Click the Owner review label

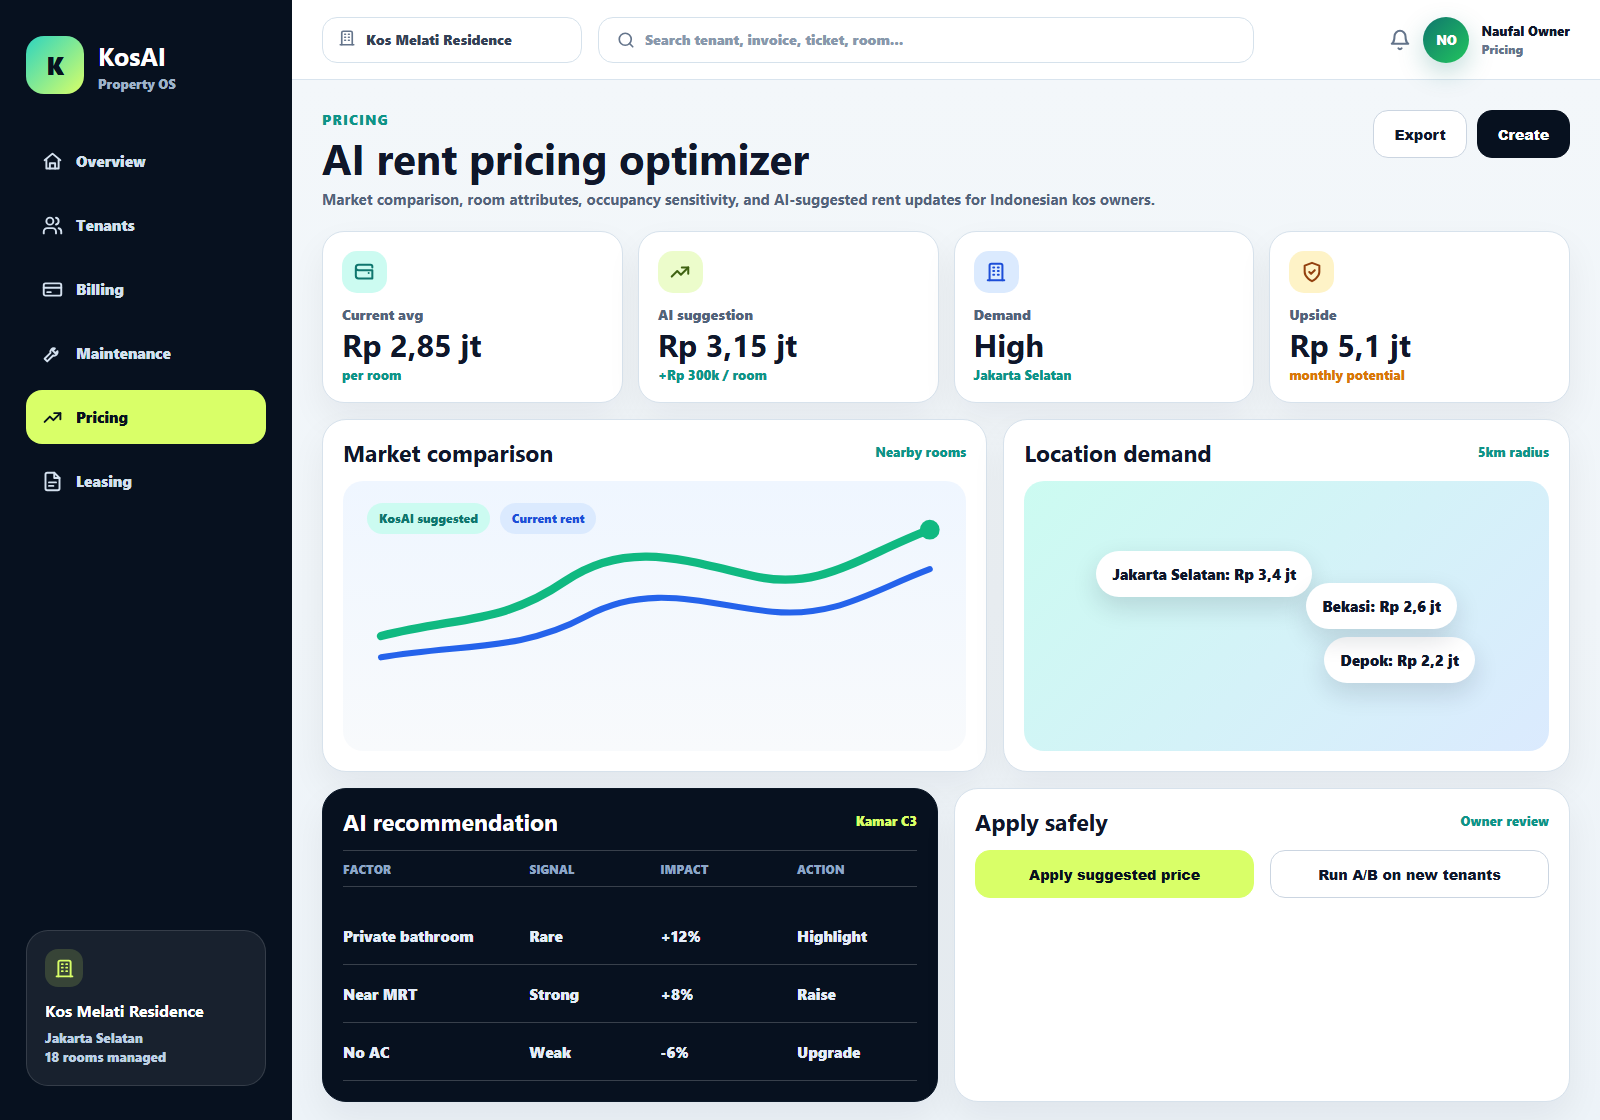pos(1504,821)
